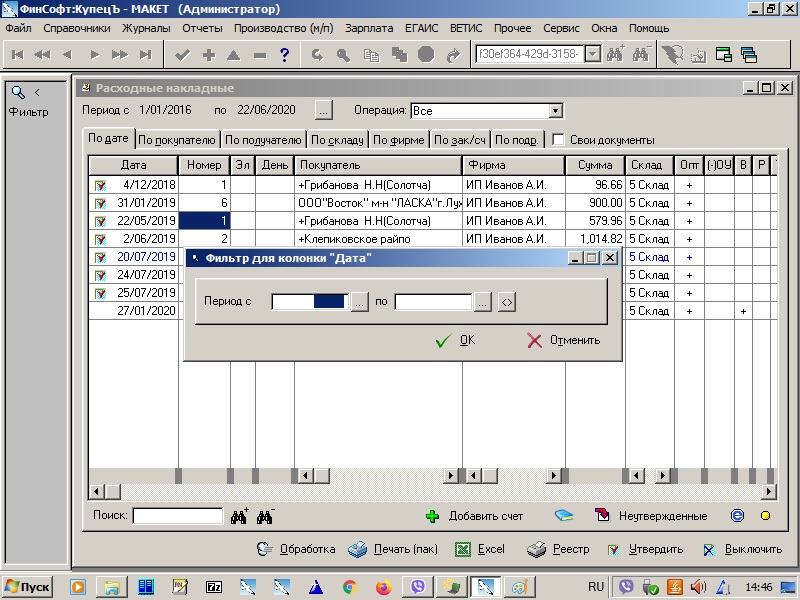Click the Обработка button
Image resolution: width=800 pixels, height=600 pixels.
(x=296, y=549)
